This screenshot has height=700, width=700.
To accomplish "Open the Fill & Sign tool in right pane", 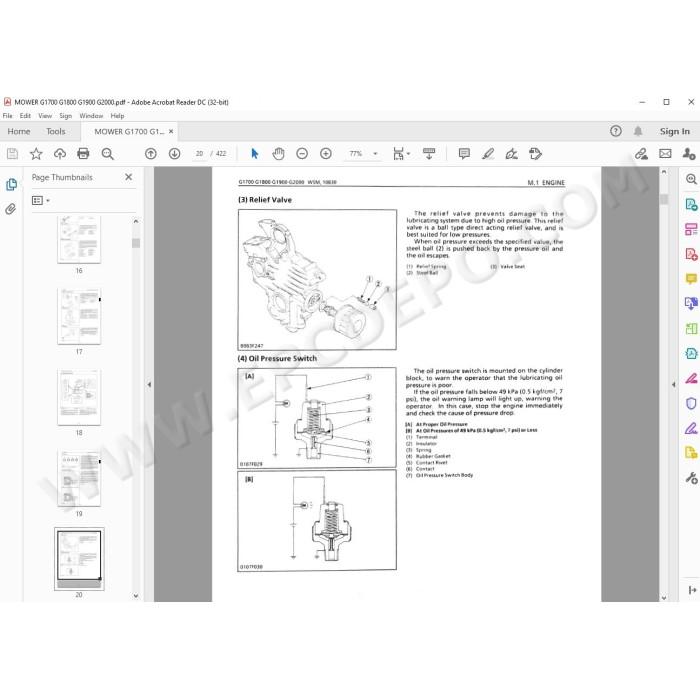I will click(691, 429).
